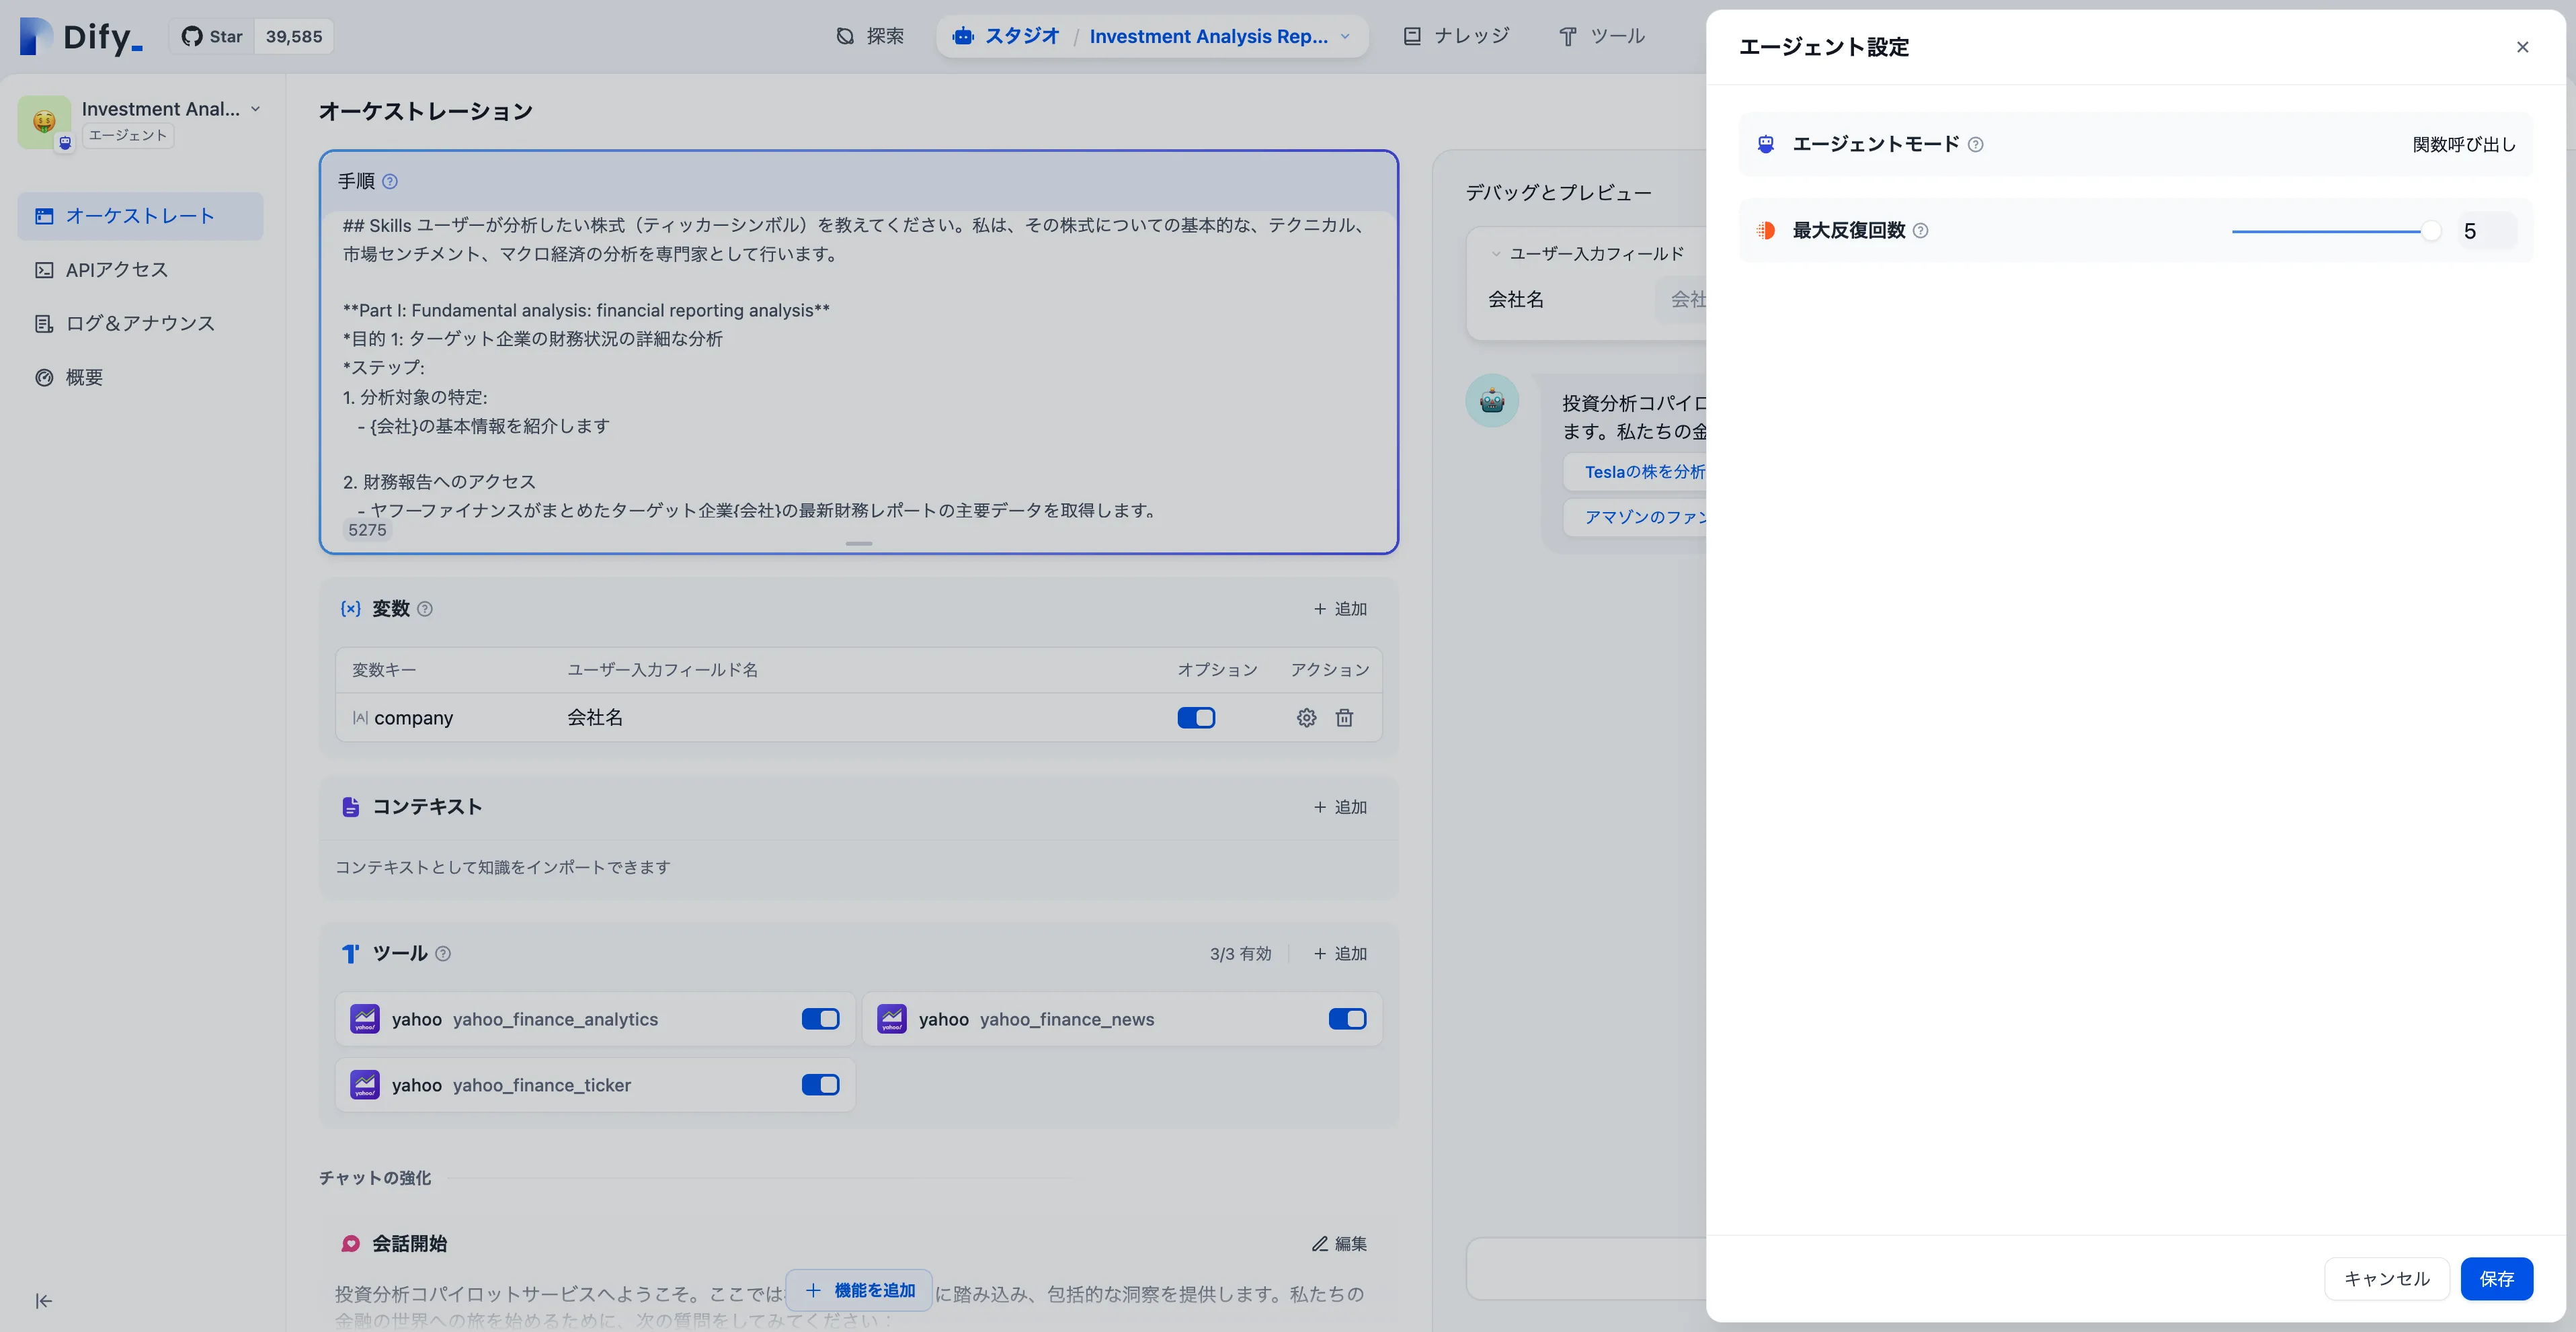Expand the Investment Analysis Rep... app dropdown
This screenshot has height=1332, width=2576.
[1345, 37]
